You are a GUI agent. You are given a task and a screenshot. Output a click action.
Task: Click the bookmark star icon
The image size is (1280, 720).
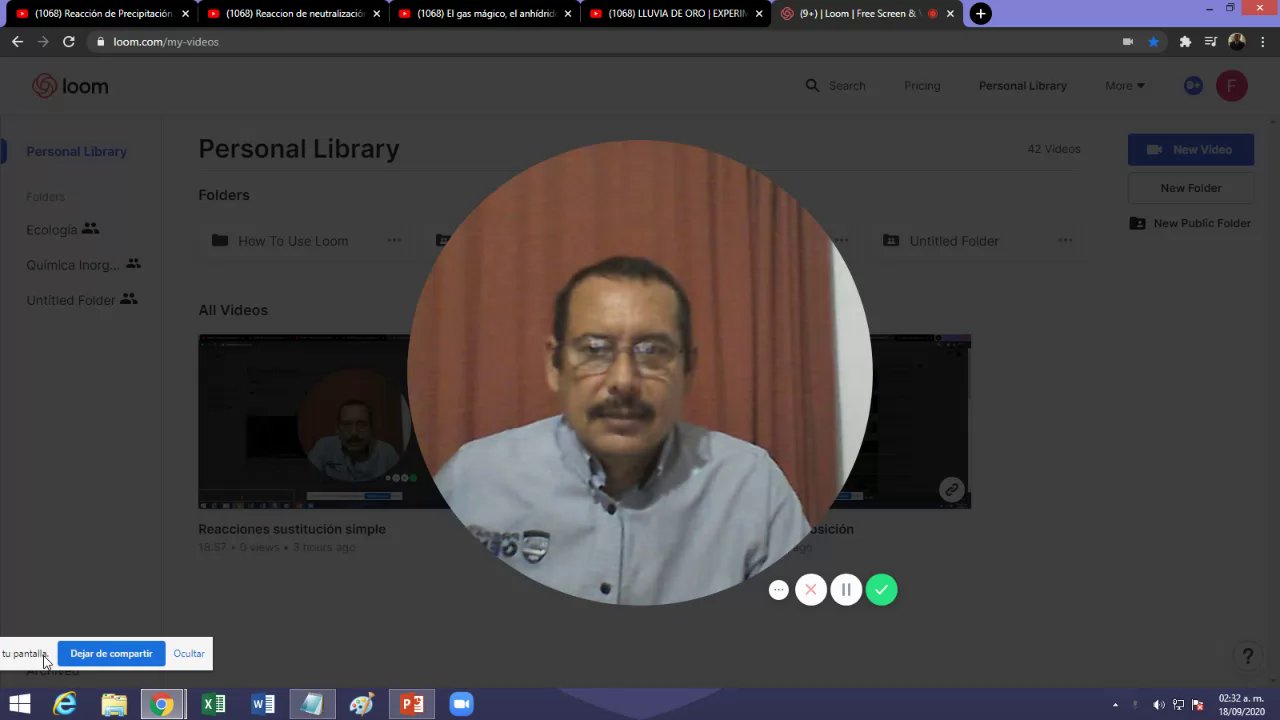pyautogui.click(x=1153, y=42)
